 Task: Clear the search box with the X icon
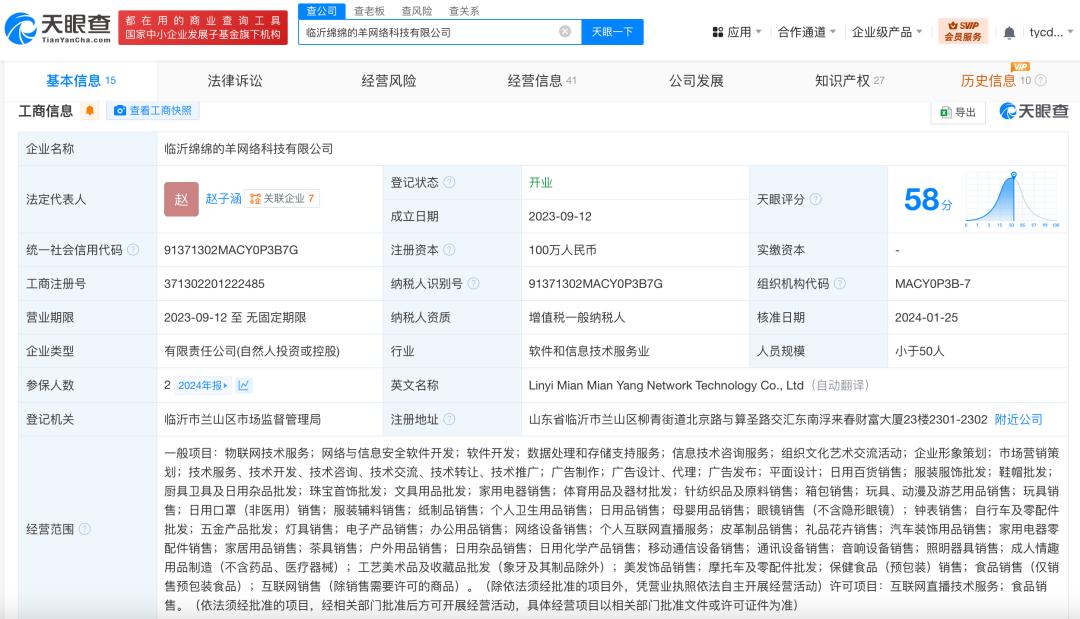[x=565, y=32]
